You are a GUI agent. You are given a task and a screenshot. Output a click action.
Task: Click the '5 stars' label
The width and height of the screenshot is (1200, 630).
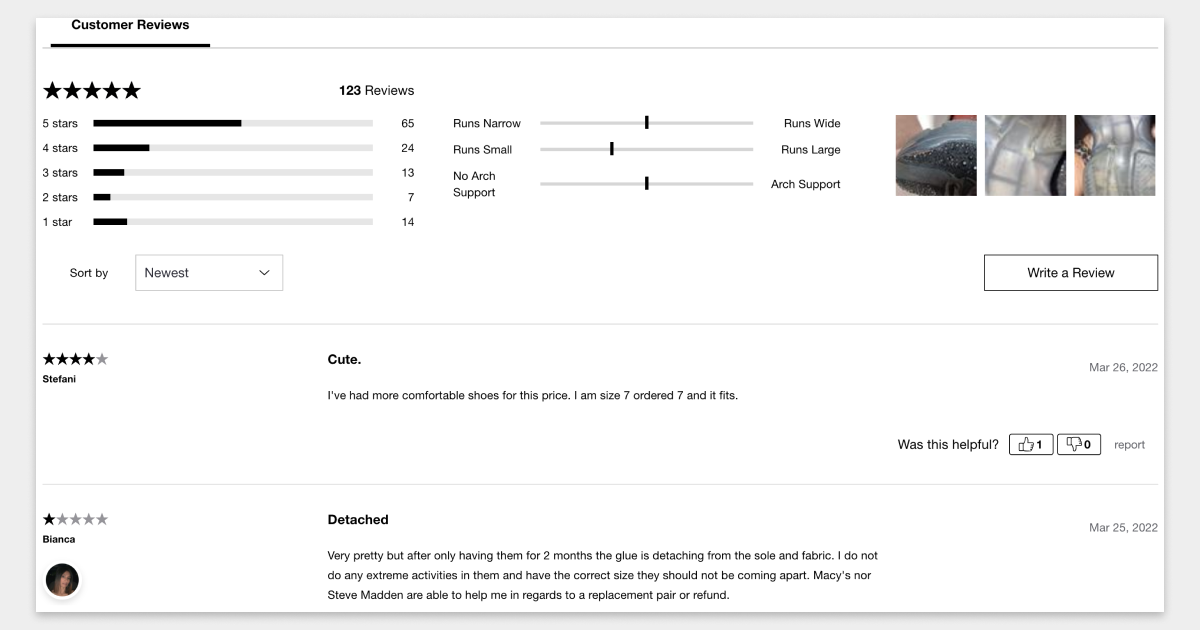pyautogui.click(x=60, y=124)
